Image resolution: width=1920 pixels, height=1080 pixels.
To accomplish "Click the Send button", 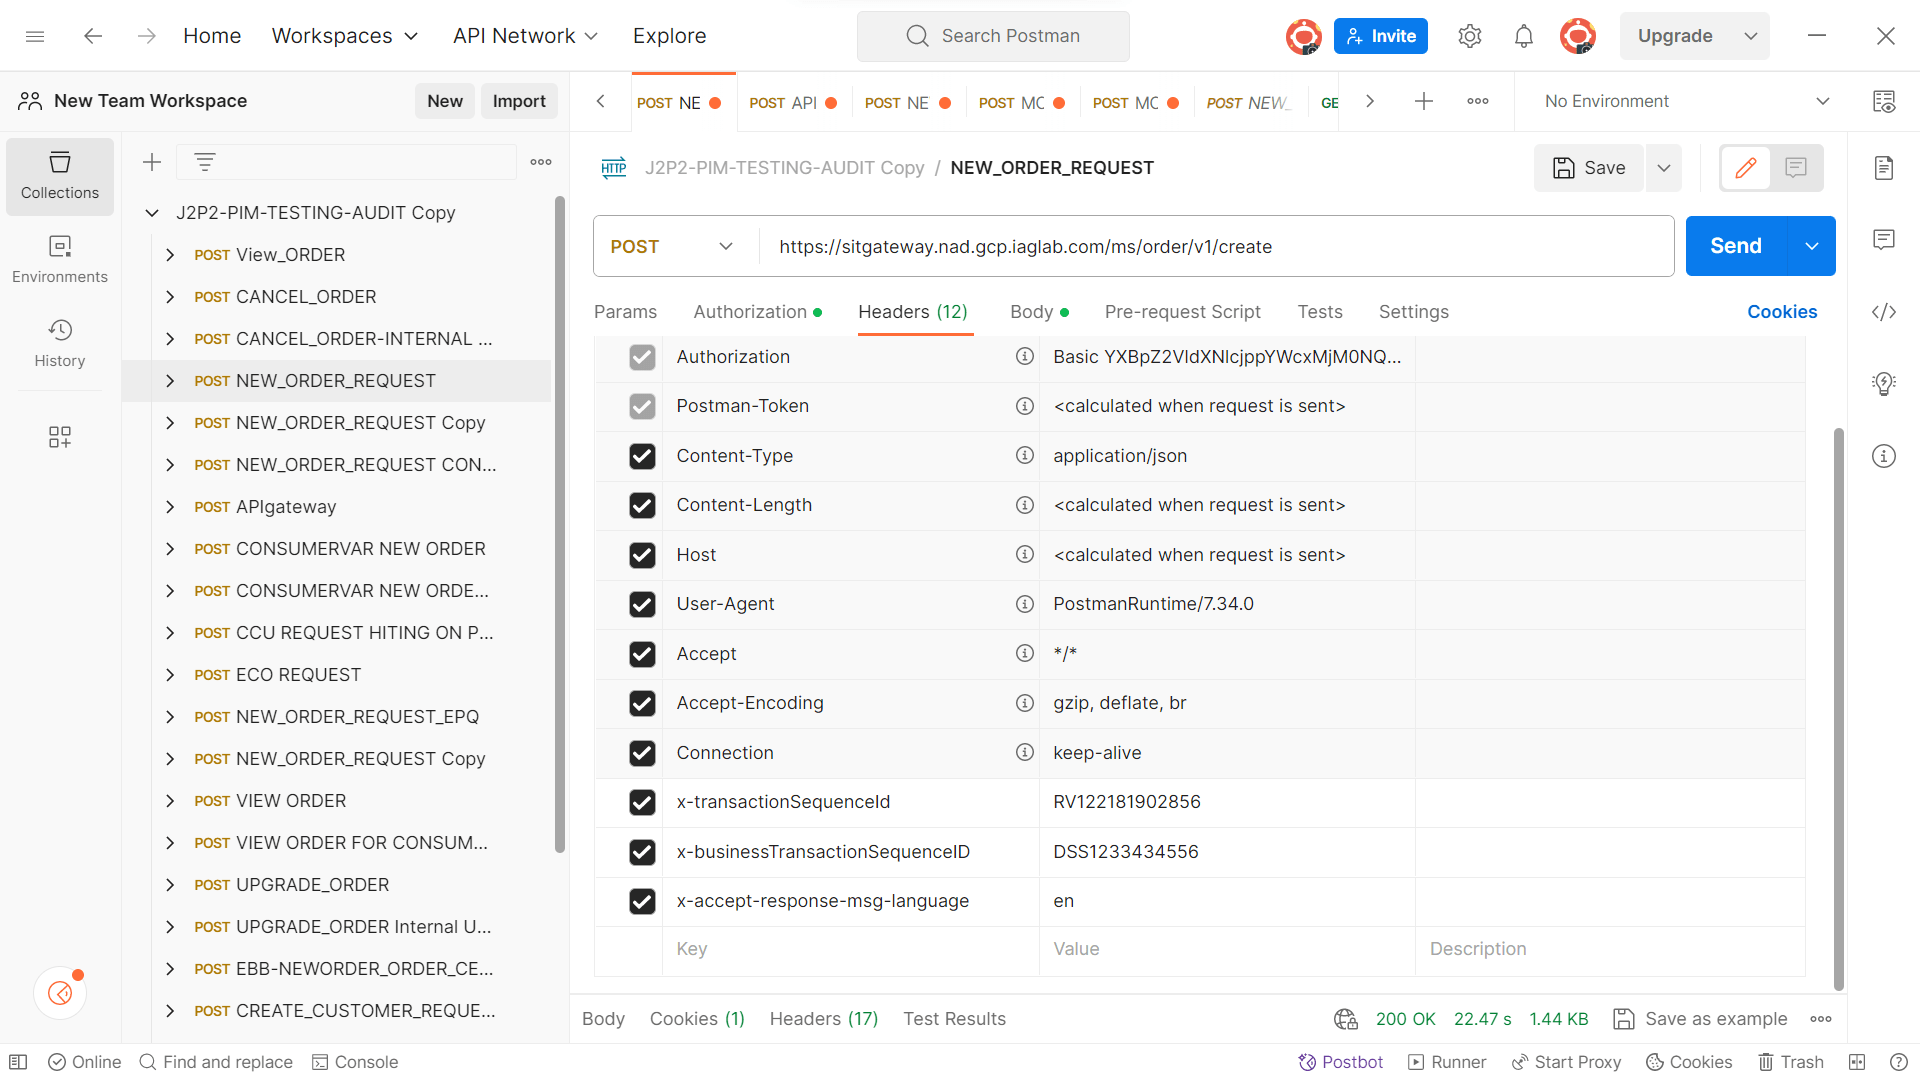I will coord(1735,246).
